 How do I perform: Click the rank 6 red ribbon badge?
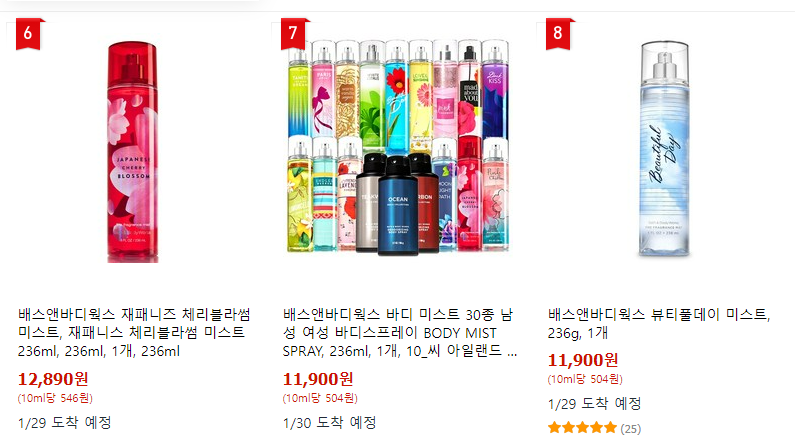coord(28,33)
